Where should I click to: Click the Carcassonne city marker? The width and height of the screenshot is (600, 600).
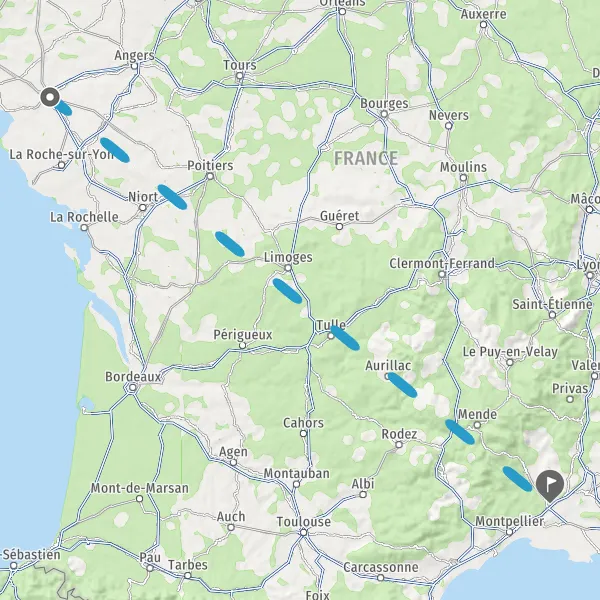[x=380, y=577]
